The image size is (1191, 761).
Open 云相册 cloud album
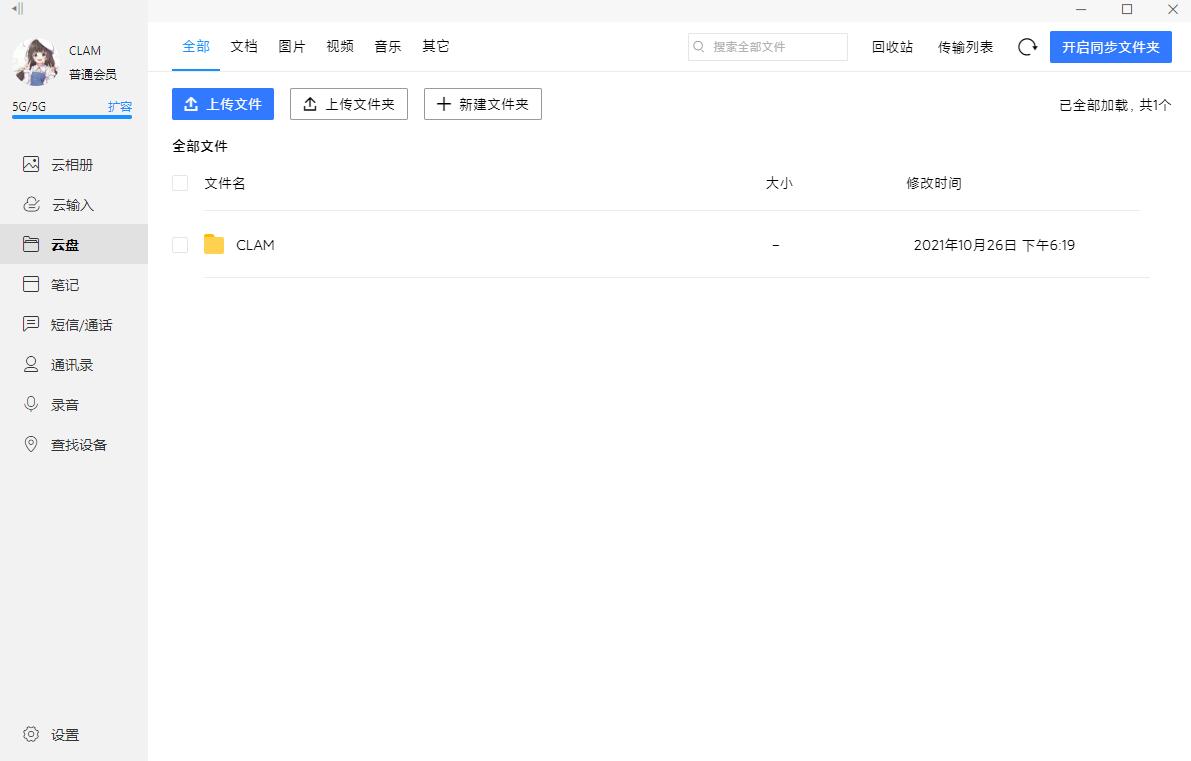coord(74,165)
